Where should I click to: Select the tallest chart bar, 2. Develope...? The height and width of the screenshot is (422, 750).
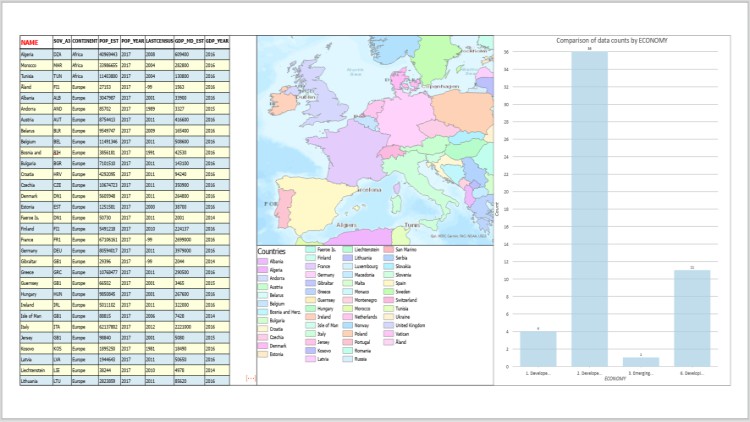click(x=589, y=209)
